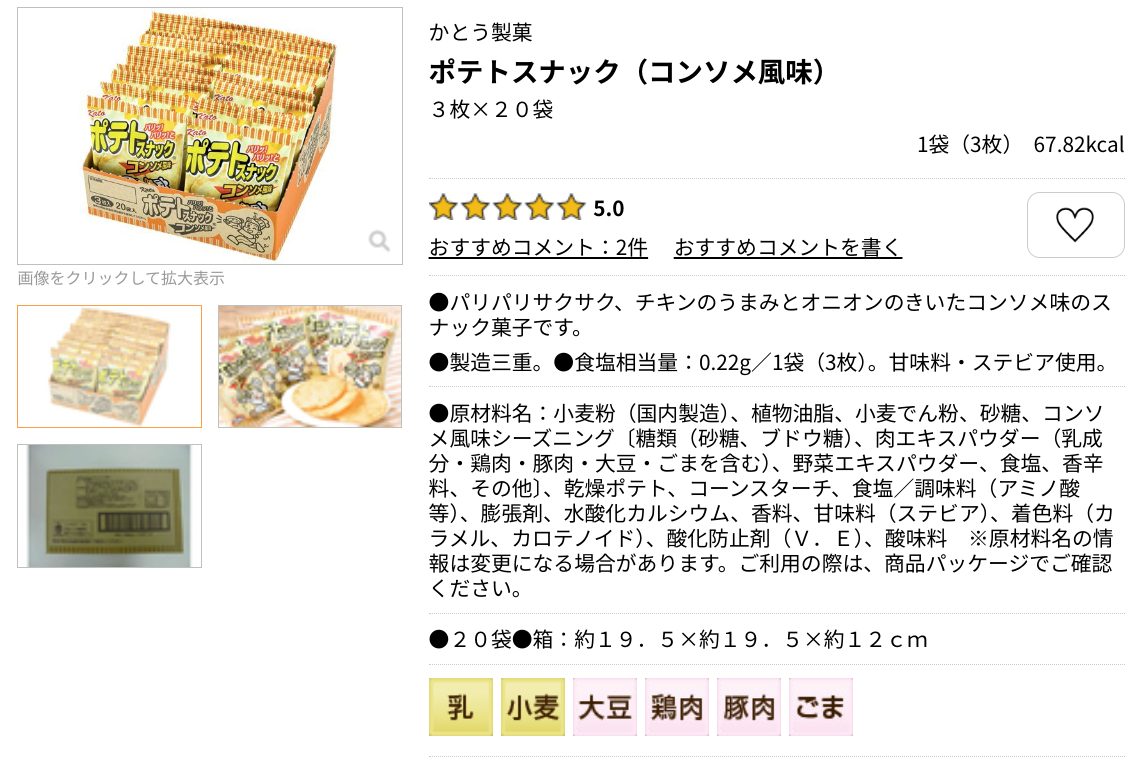Click the ポテトスナック(コンソメ風味) product title

(628, 72)
